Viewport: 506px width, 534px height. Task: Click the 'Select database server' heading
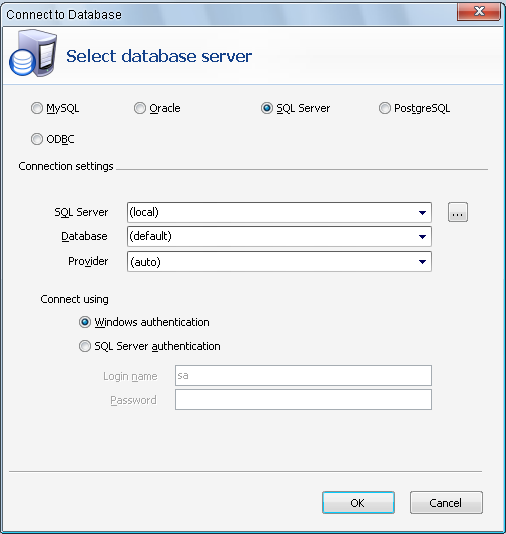pos(159,56)
